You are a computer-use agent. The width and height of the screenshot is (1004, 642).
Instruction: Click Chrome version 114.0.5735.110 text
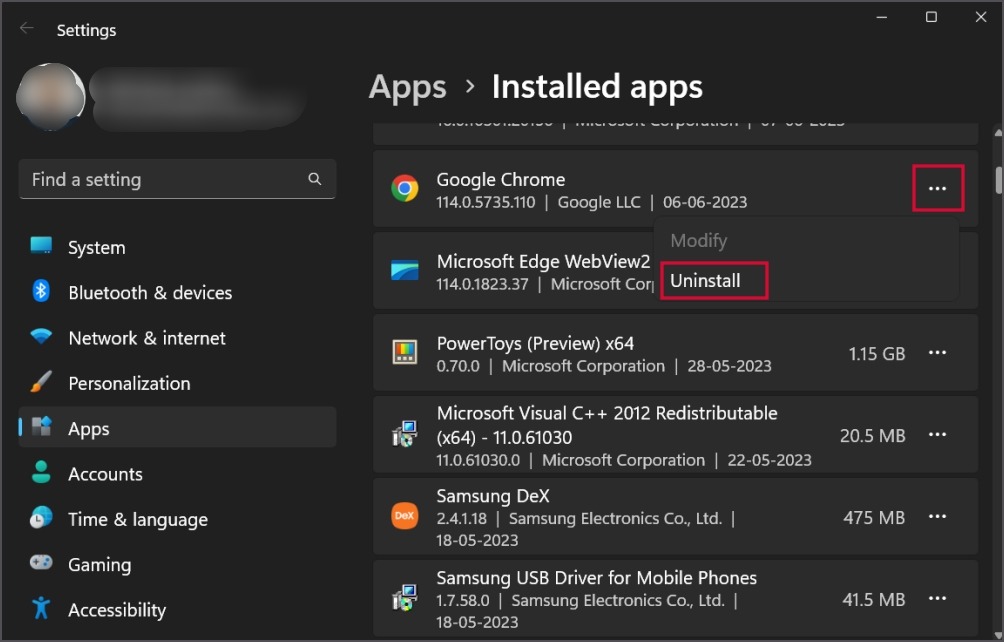pos(485,202)
